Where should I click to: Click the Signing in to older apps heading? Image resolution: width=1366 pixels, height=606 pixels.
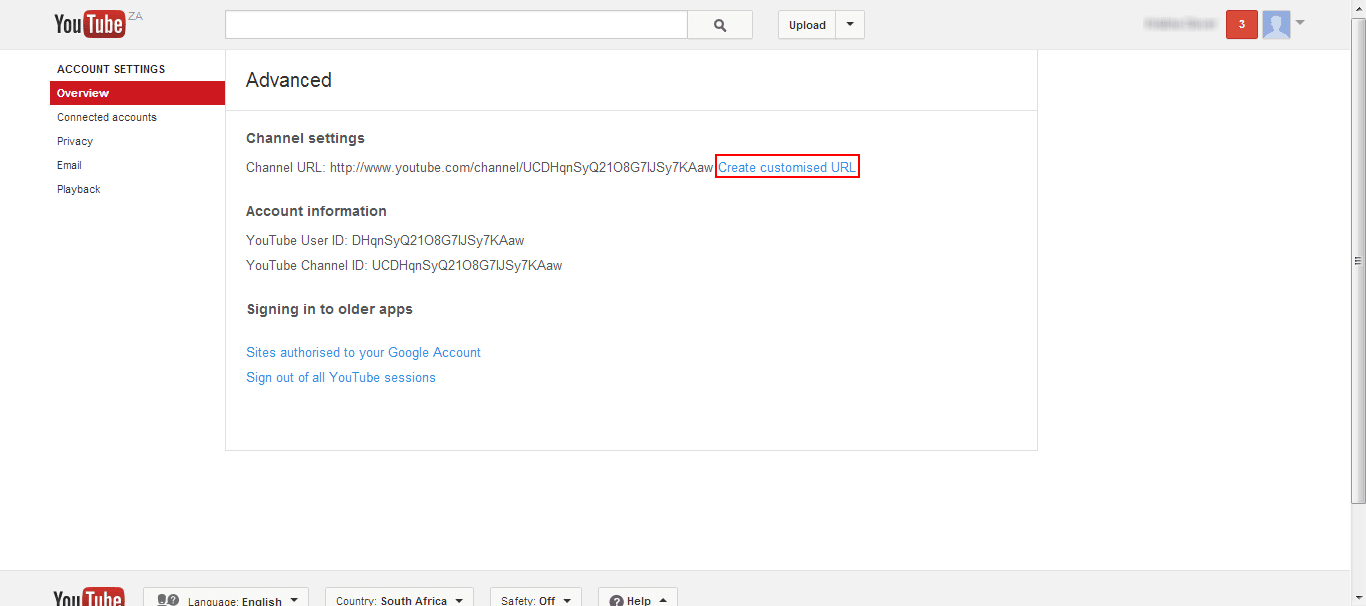(x=329, y=309)
